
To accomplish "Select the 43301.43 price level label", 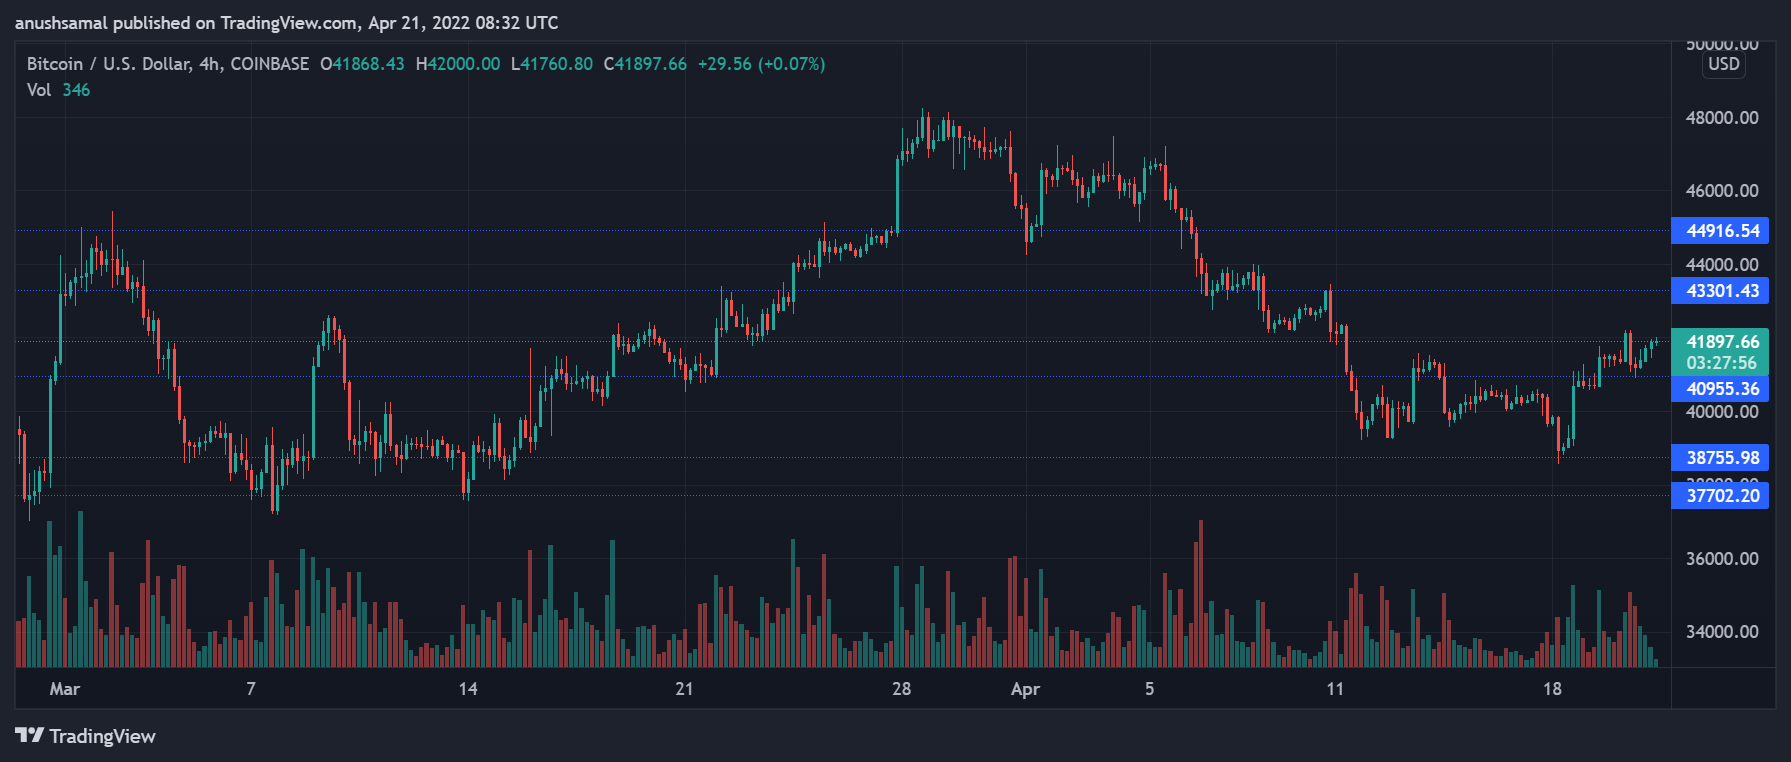I will (1720, 291).
